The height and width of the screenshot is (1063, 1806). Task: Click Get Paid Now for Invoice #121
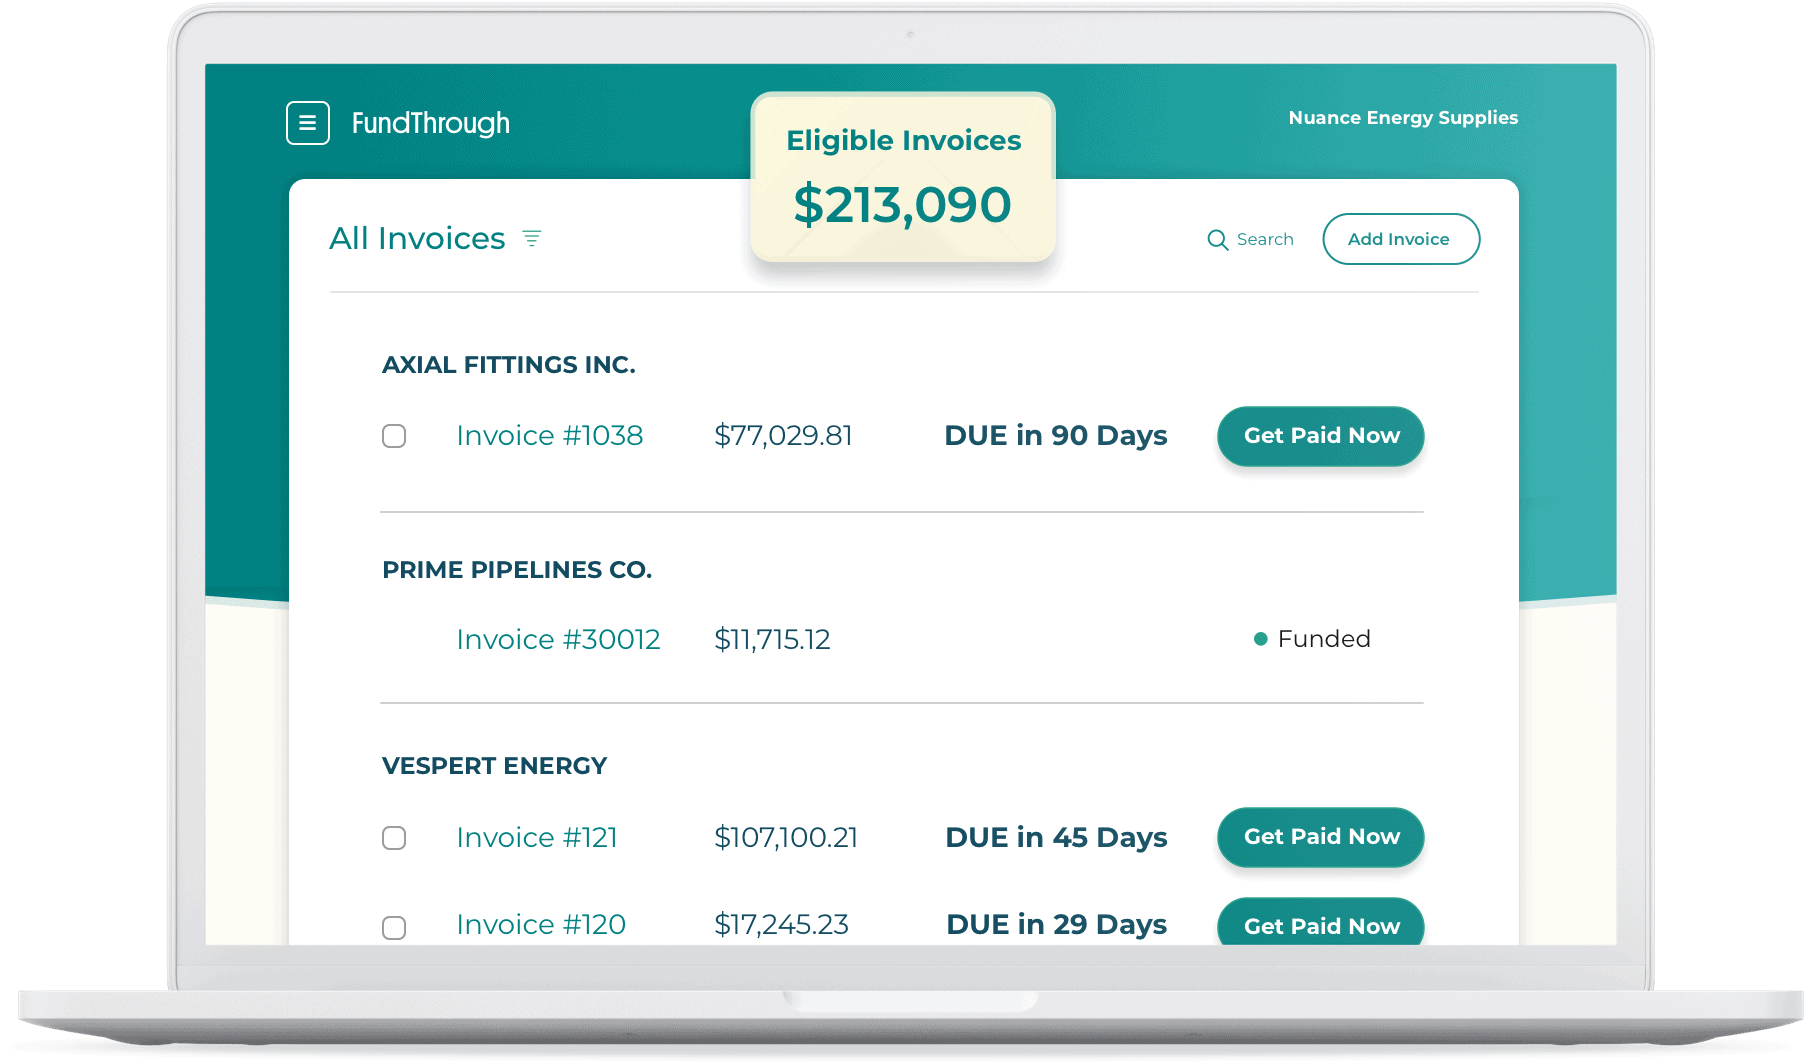pyautogui.click(x=1320, y=837)
